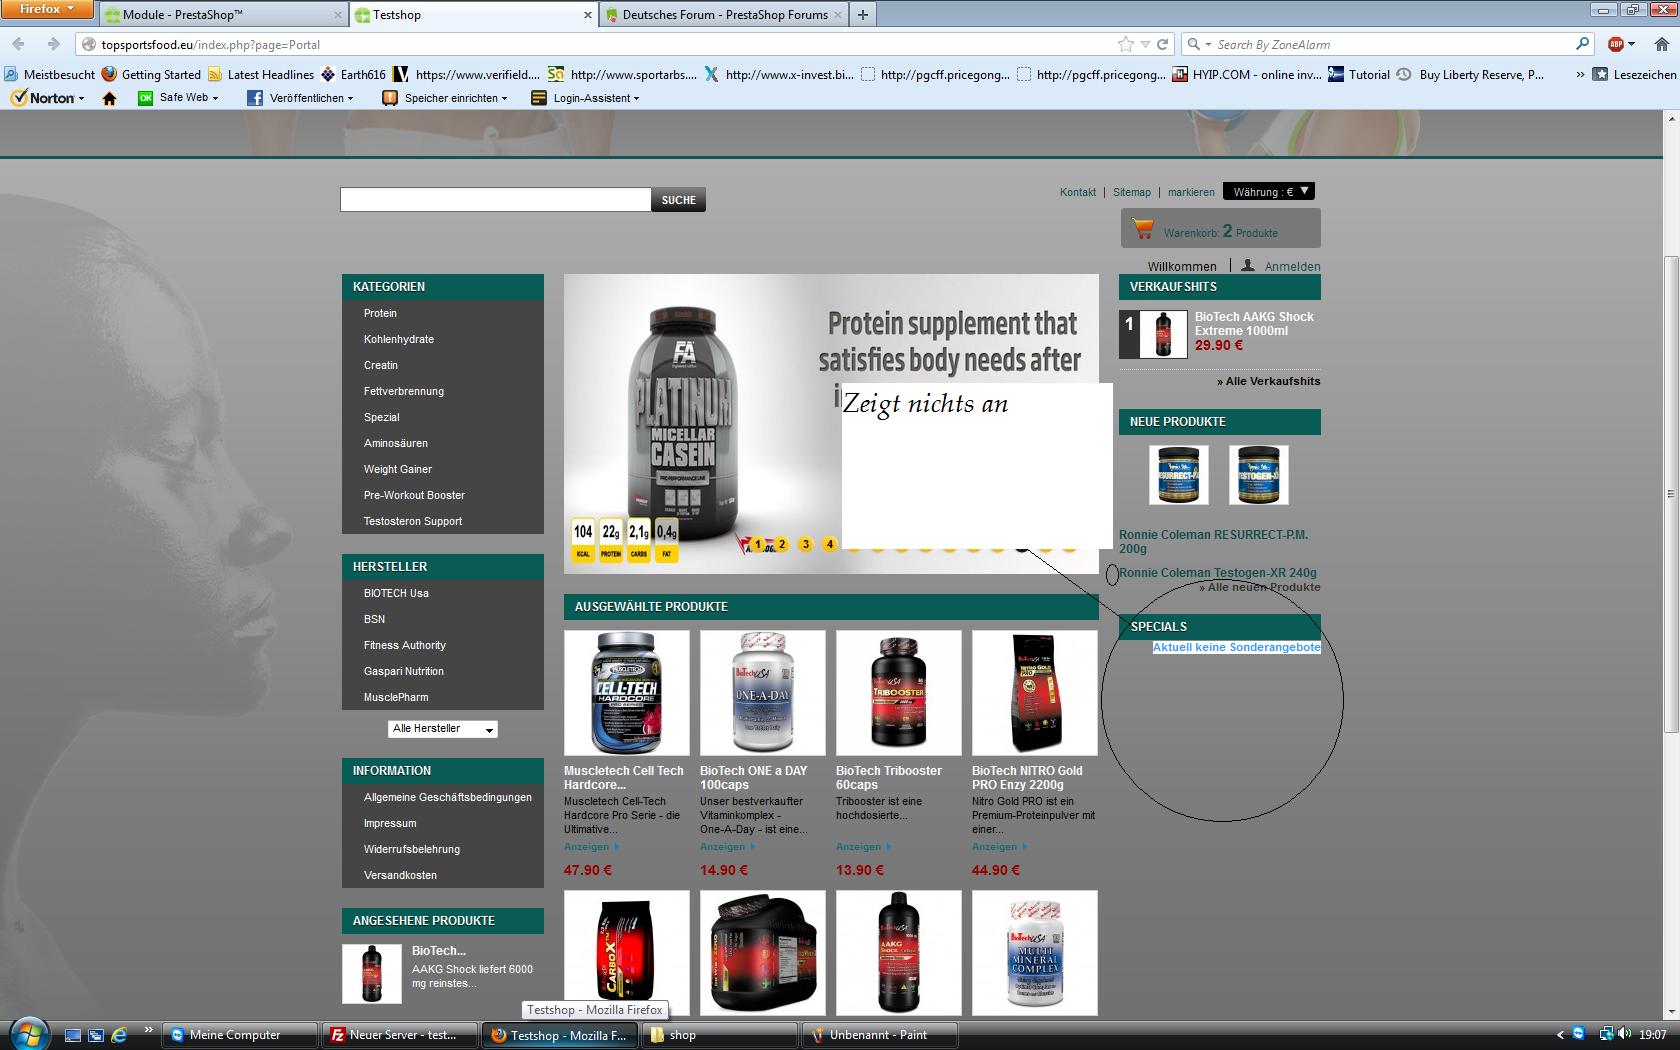Open the Meistbesucht bookmark folder
Screen dimensions: 1680x1050
pyautogui.click(x=50, y=74)
